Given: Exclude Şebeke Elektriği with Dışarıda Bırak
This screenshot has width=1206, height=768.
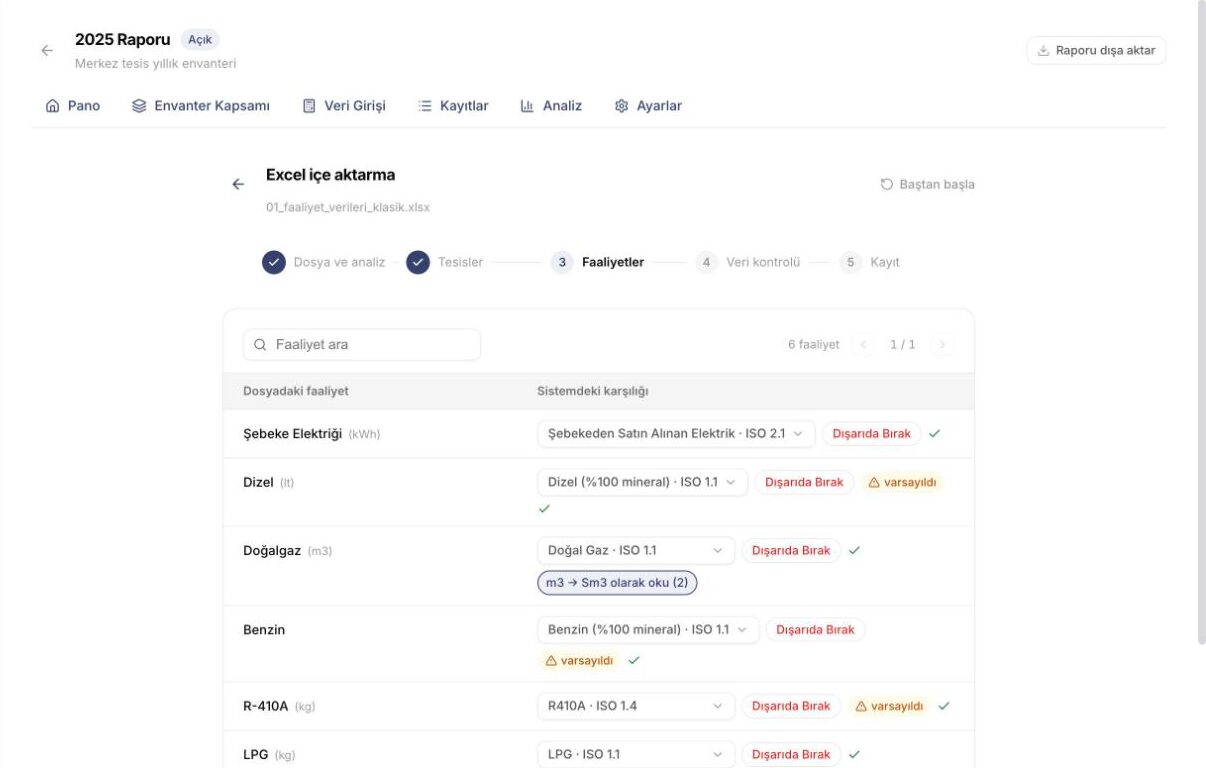Looking at the screenshot, I should 872,434.
